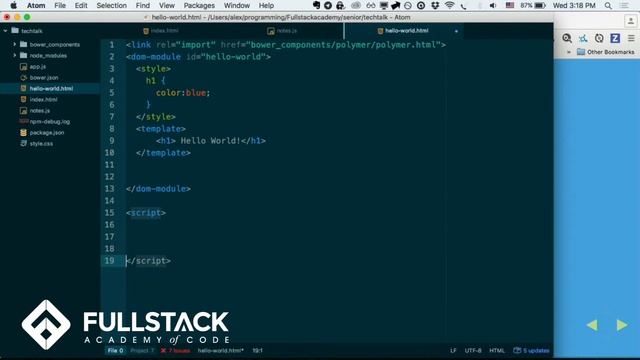Viewport: 640px width, 360px height.
Task: Open notes.js in the tree view
Action: tap(40, 111)
